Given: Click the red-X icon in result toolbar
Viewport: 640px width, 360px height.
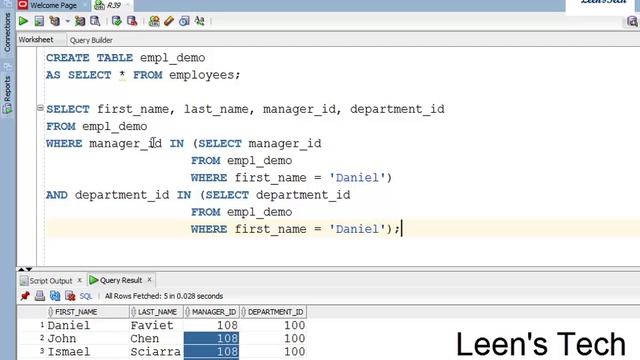Looking at the screenshot, I should [70, 296].
